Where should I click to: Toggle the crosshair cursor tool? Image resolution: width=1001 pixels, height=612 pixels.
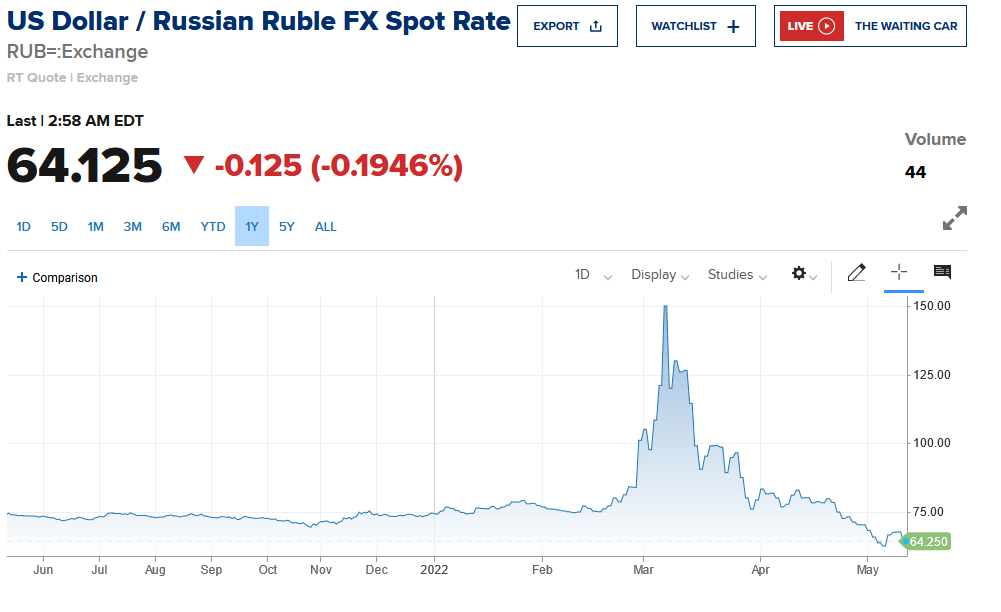point(899,272)
